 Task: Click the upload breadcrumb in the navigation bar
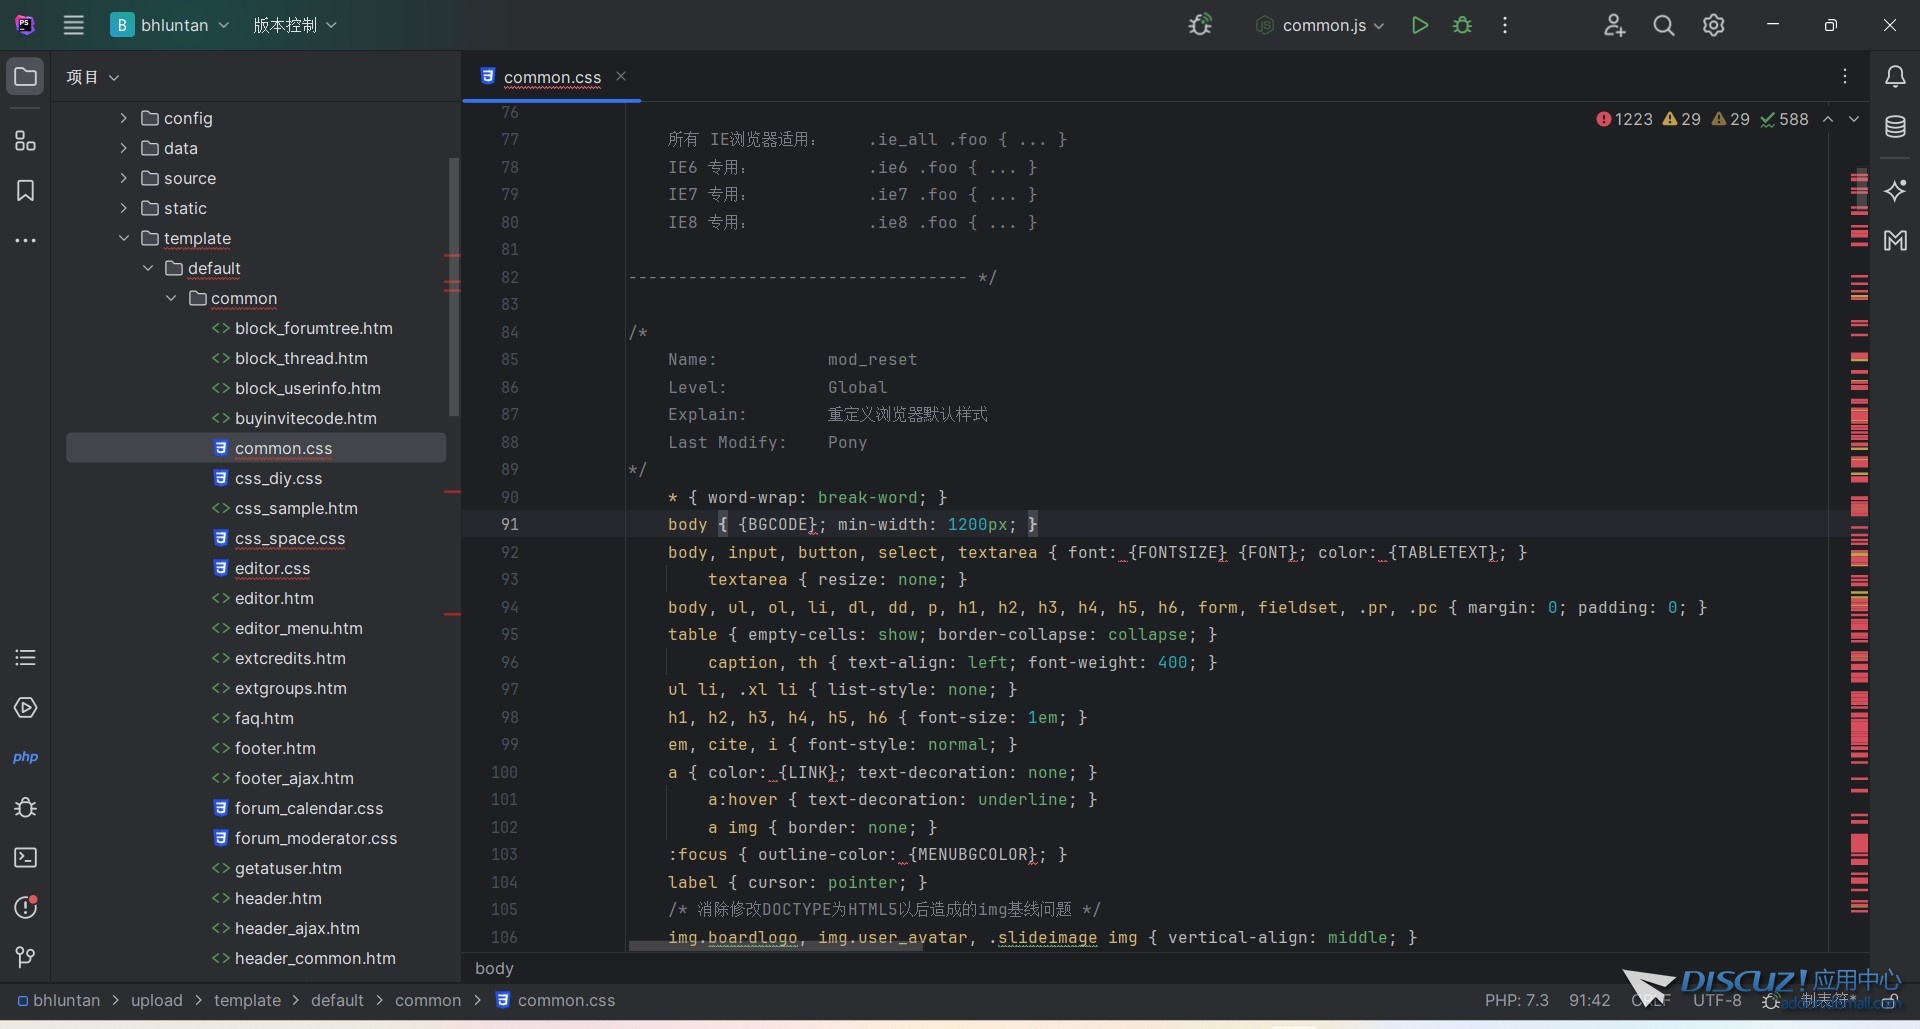point(157,1000)
